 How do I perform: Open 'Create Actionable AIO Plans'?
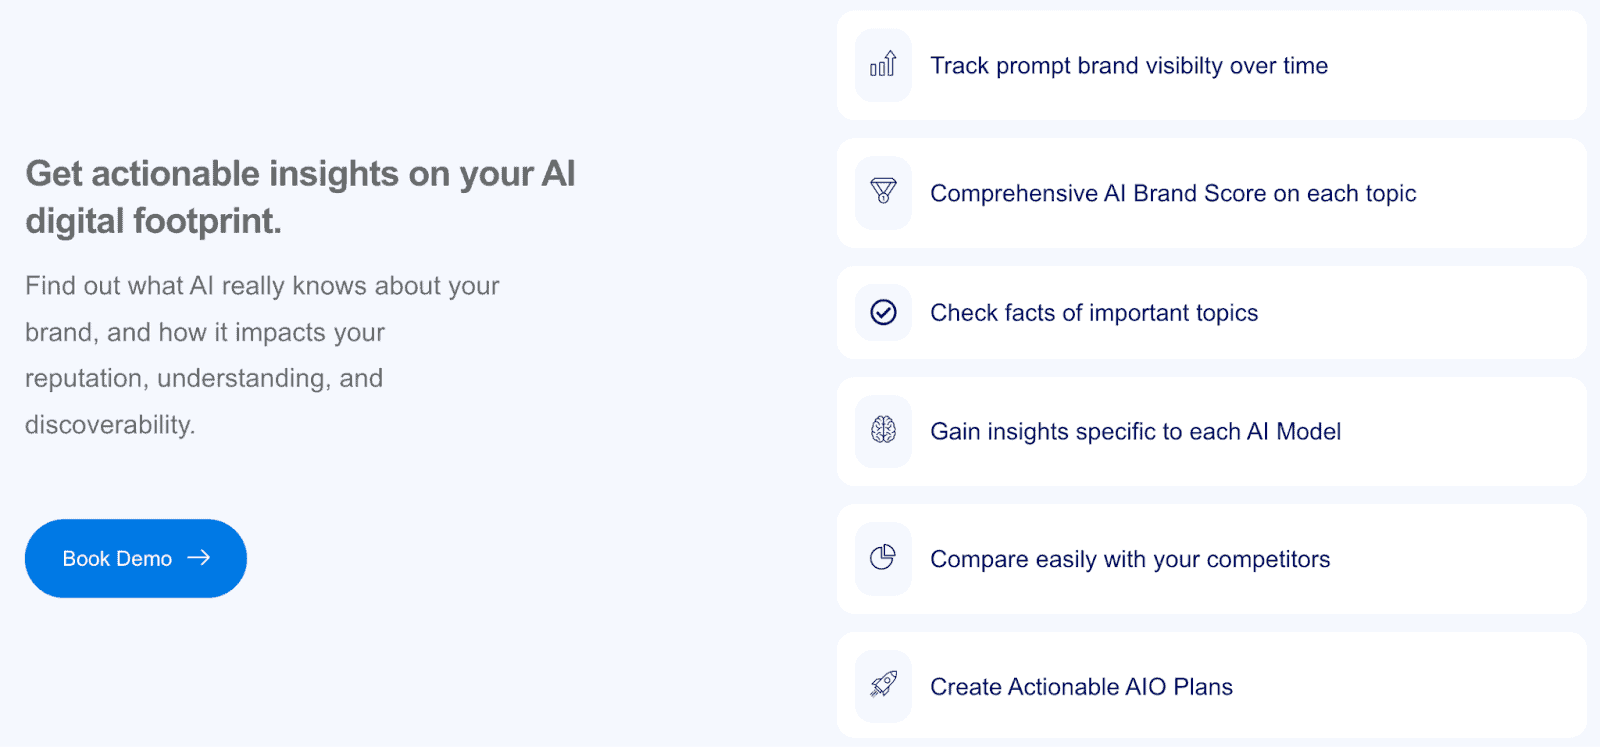click(x=1081, y=687)
